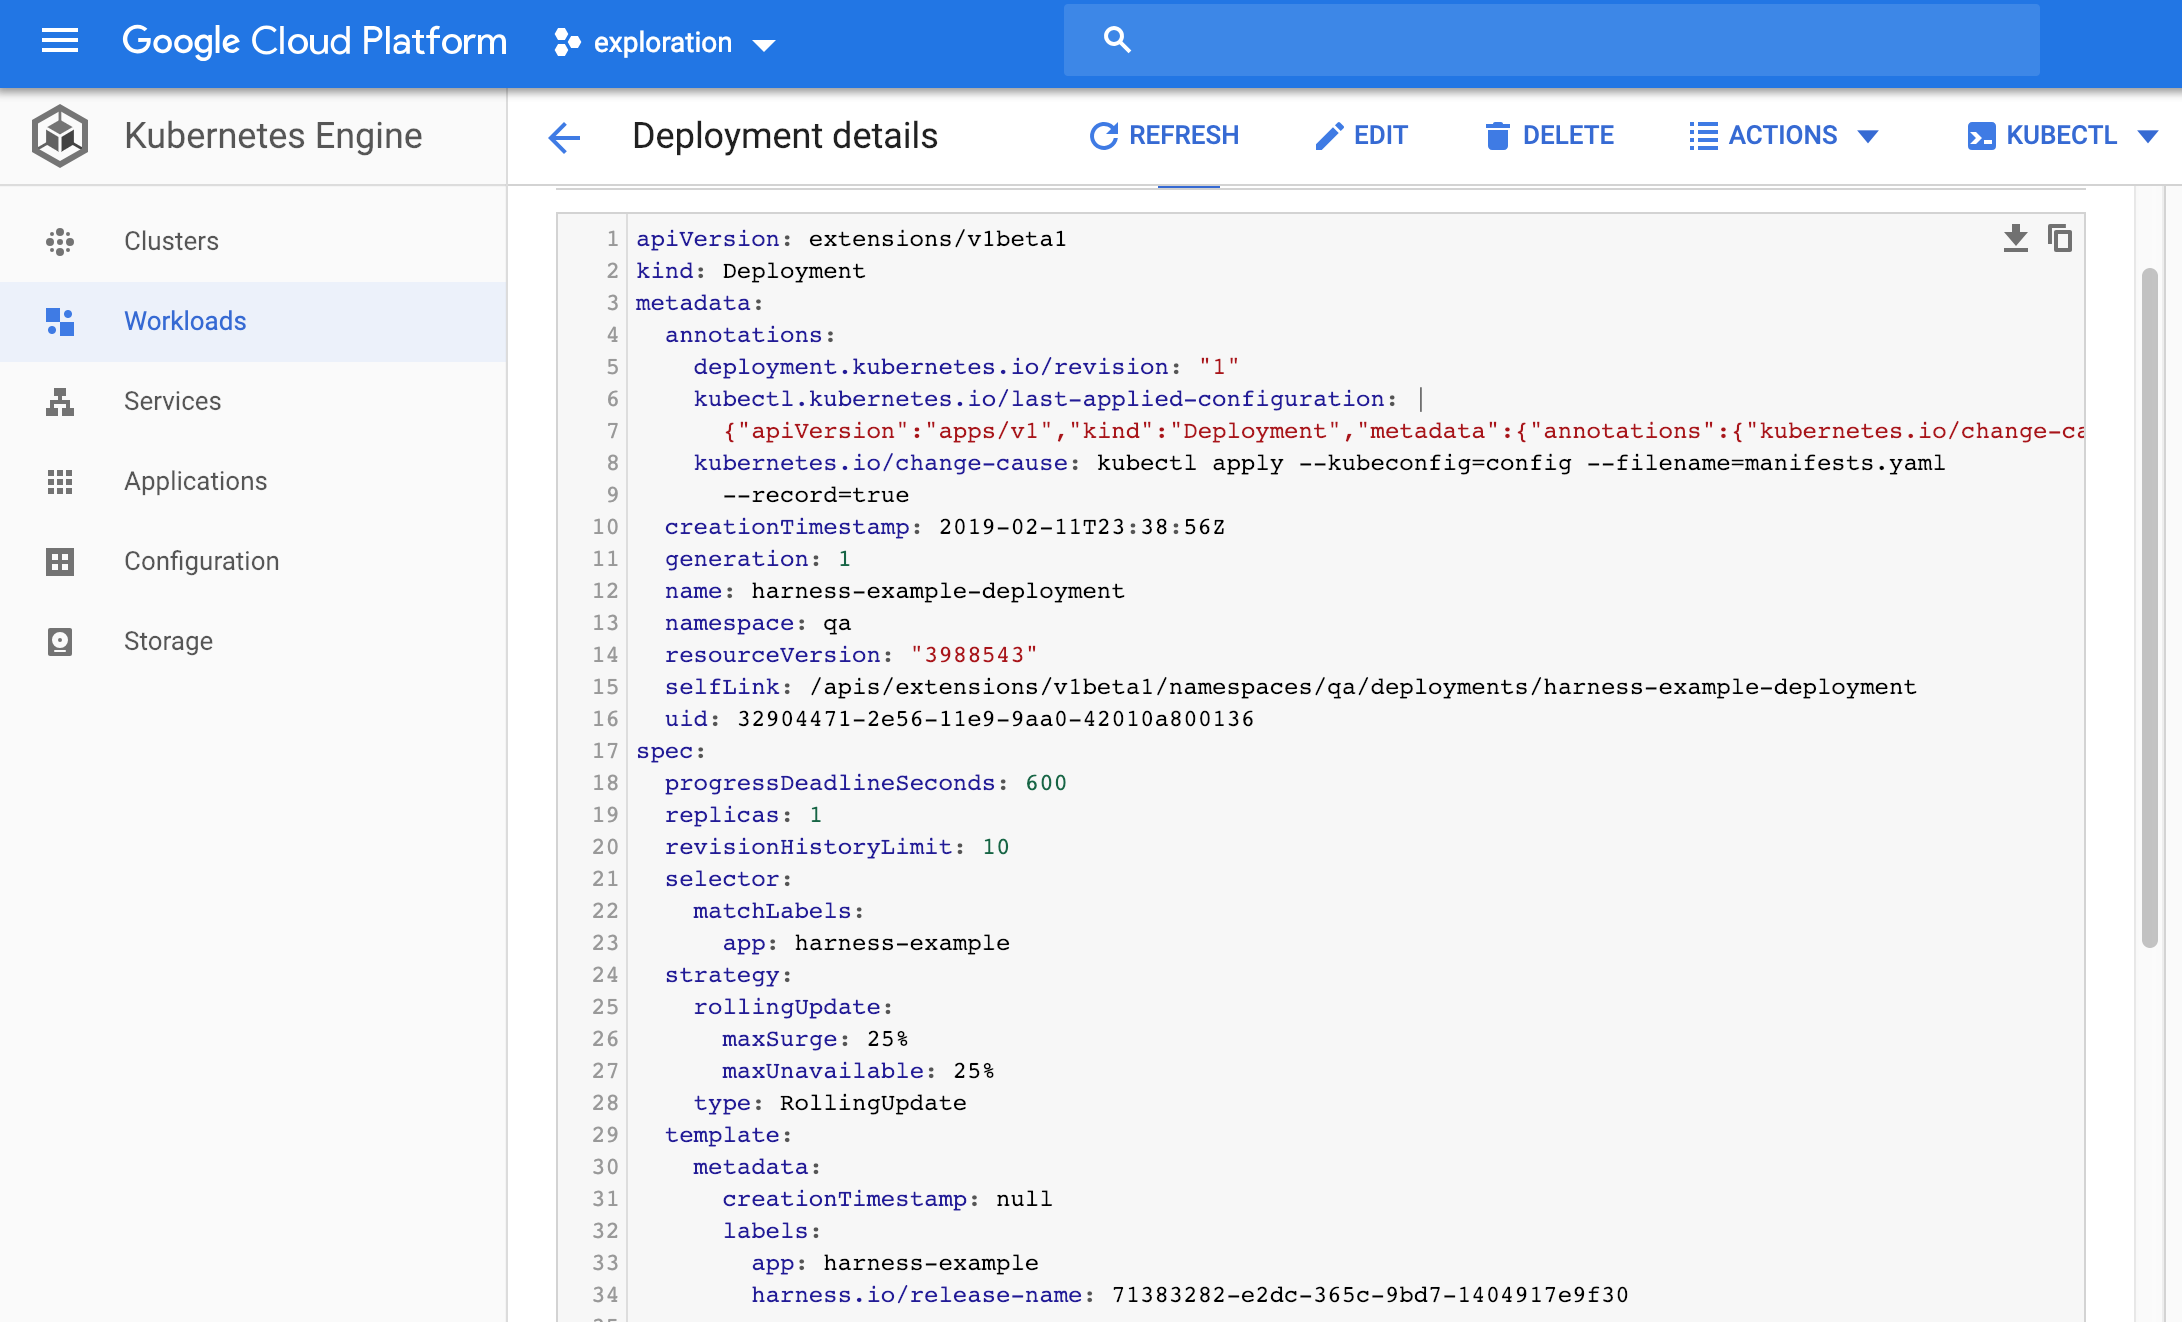Screen dimensions: 2182x1322
Task: Click the trash can delete icon
Action: (x=1497, y=136)
